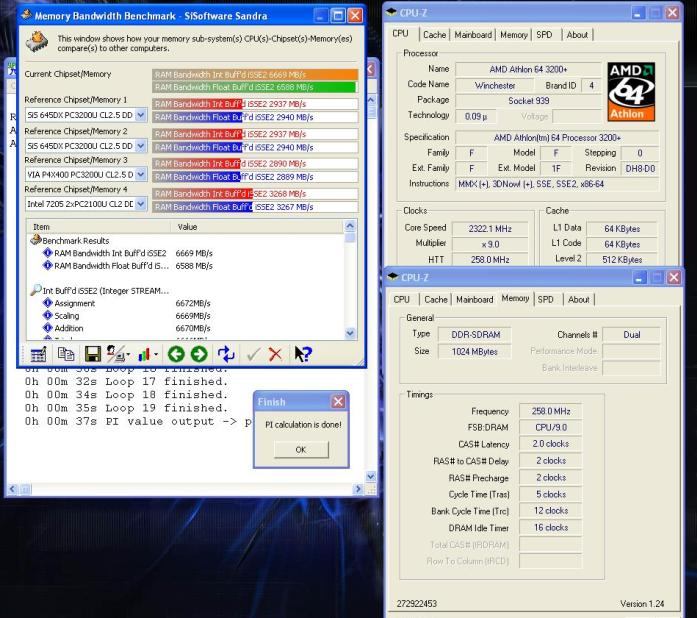Open the VIA P4X400 reference dropdown
The height and width of the screenshot is (618, 697).
(140, 175)
